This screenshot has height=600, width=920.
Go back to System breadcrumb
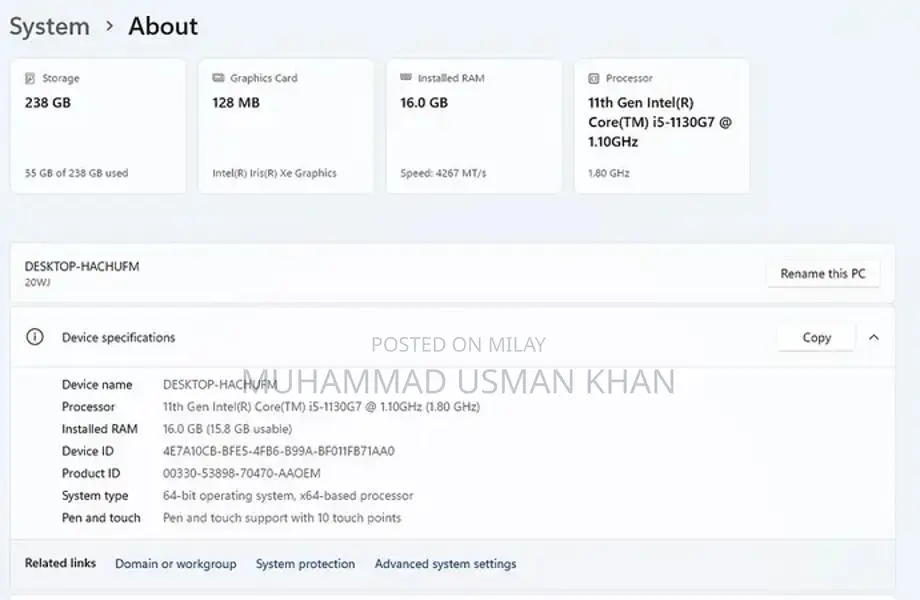pos(49,27)
